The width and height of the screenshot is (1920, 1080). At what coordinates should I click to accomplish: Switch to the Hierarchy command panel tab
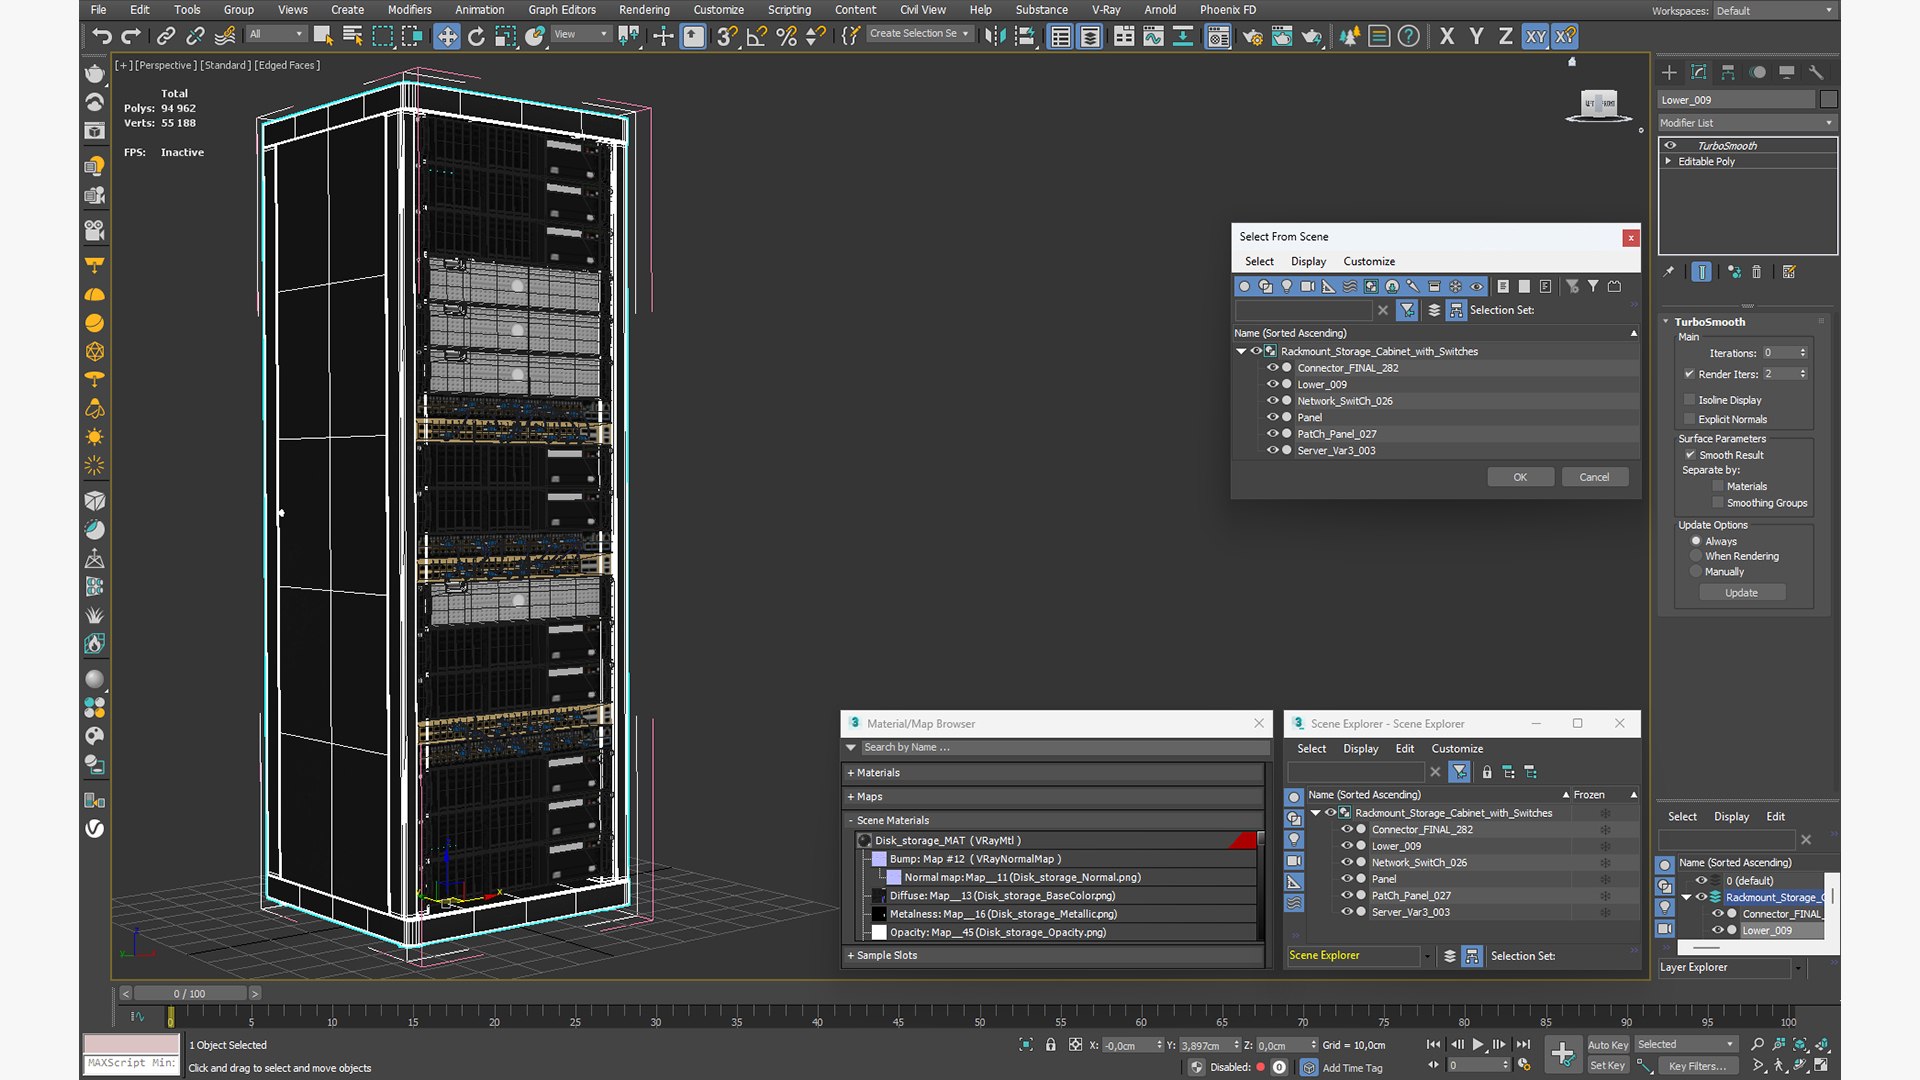tap(1728, 72)
